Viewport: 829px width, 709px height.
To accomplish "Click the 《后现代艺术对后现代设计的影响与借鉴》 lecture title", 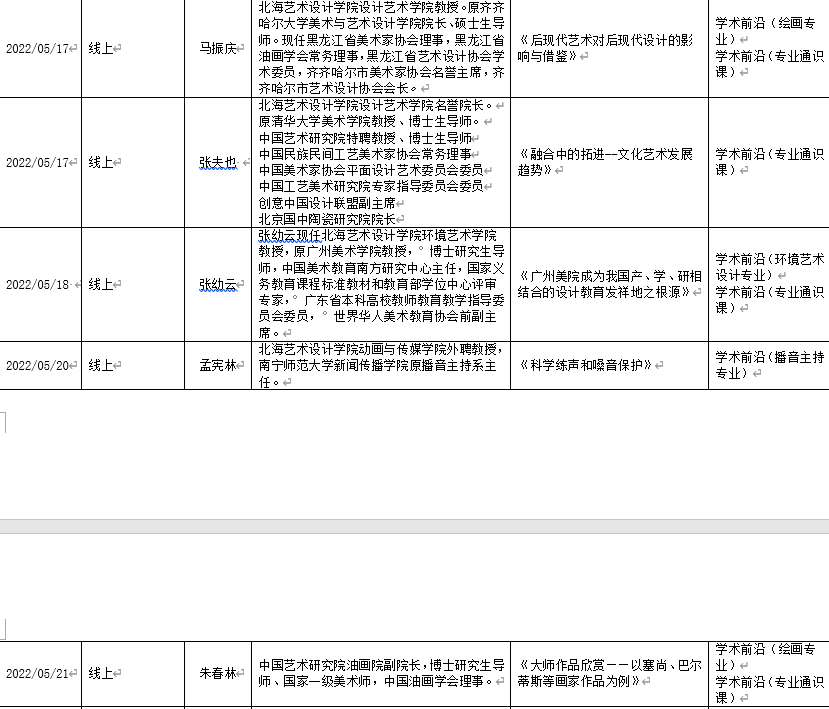I will point(606,49).
